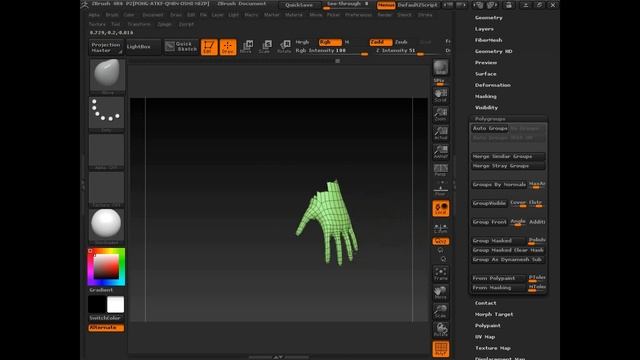Click Merge Similar Groups
This screenshot has height=360, width=640.
508,156
